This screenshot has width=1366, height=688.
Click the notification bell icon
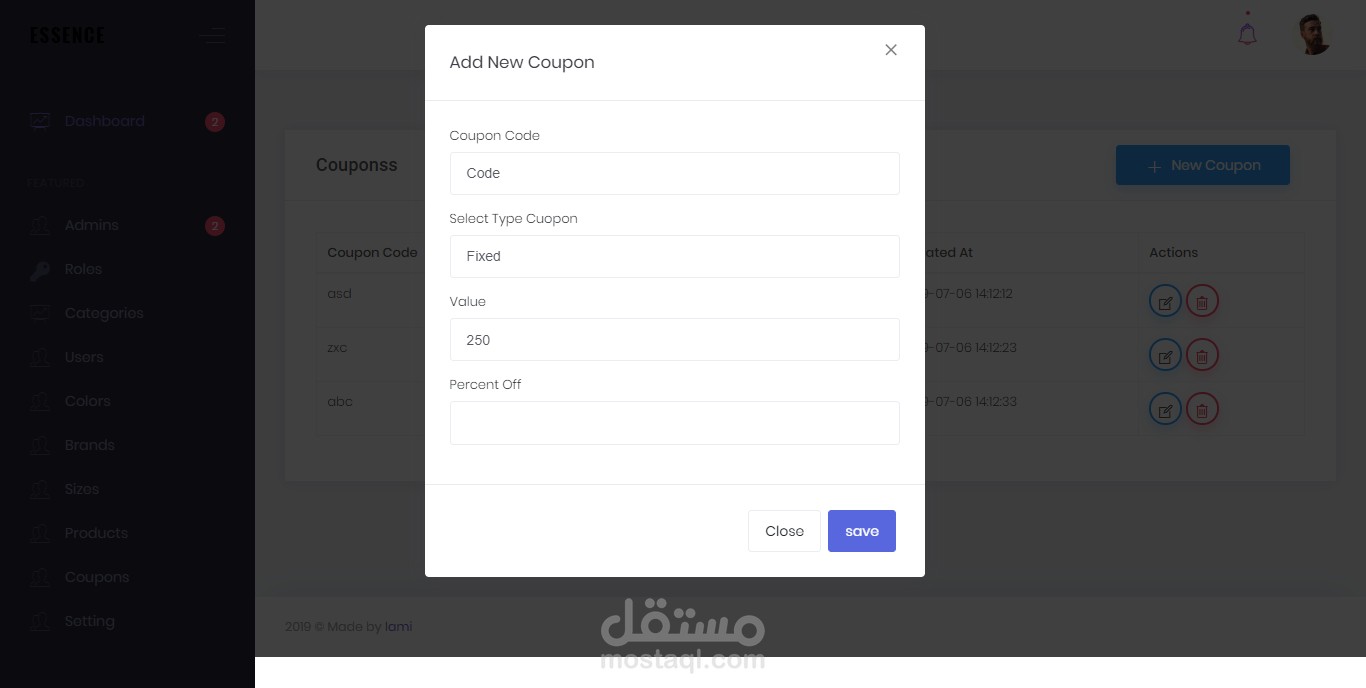coord(1247,34)
